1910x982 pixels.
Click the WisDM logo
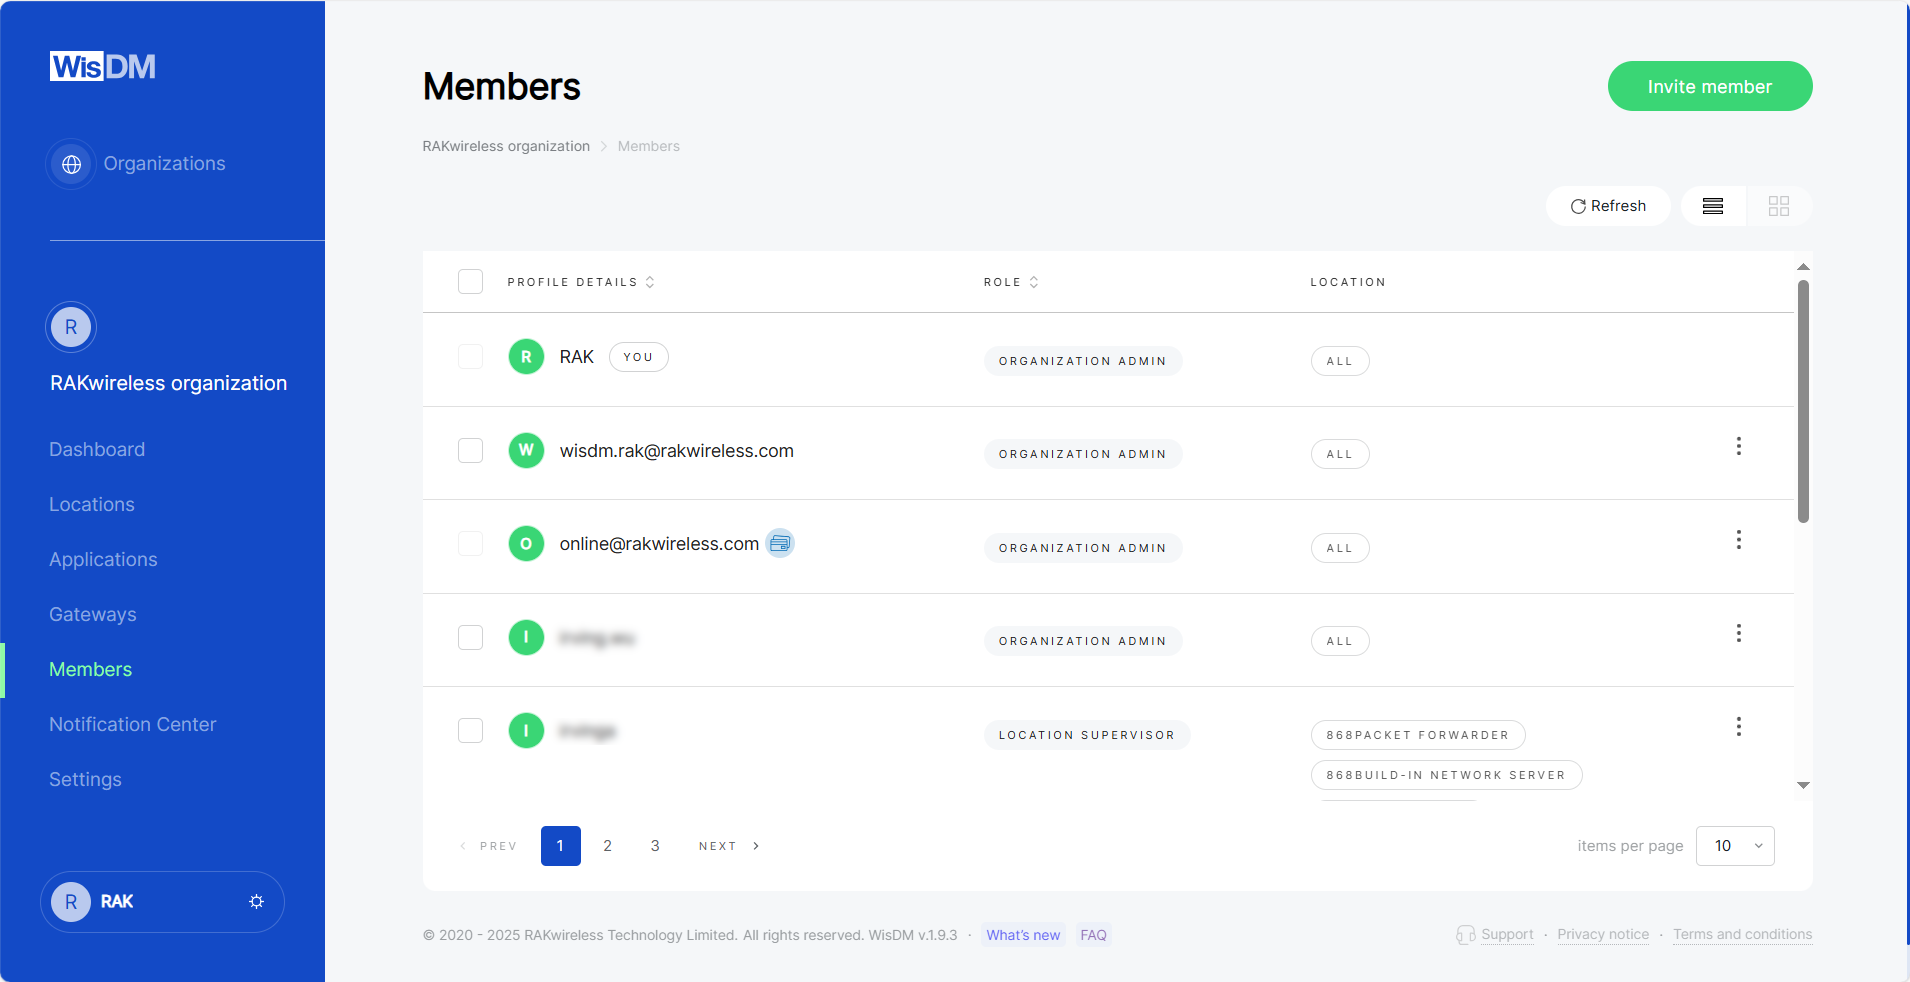click(x=102, y=66)
